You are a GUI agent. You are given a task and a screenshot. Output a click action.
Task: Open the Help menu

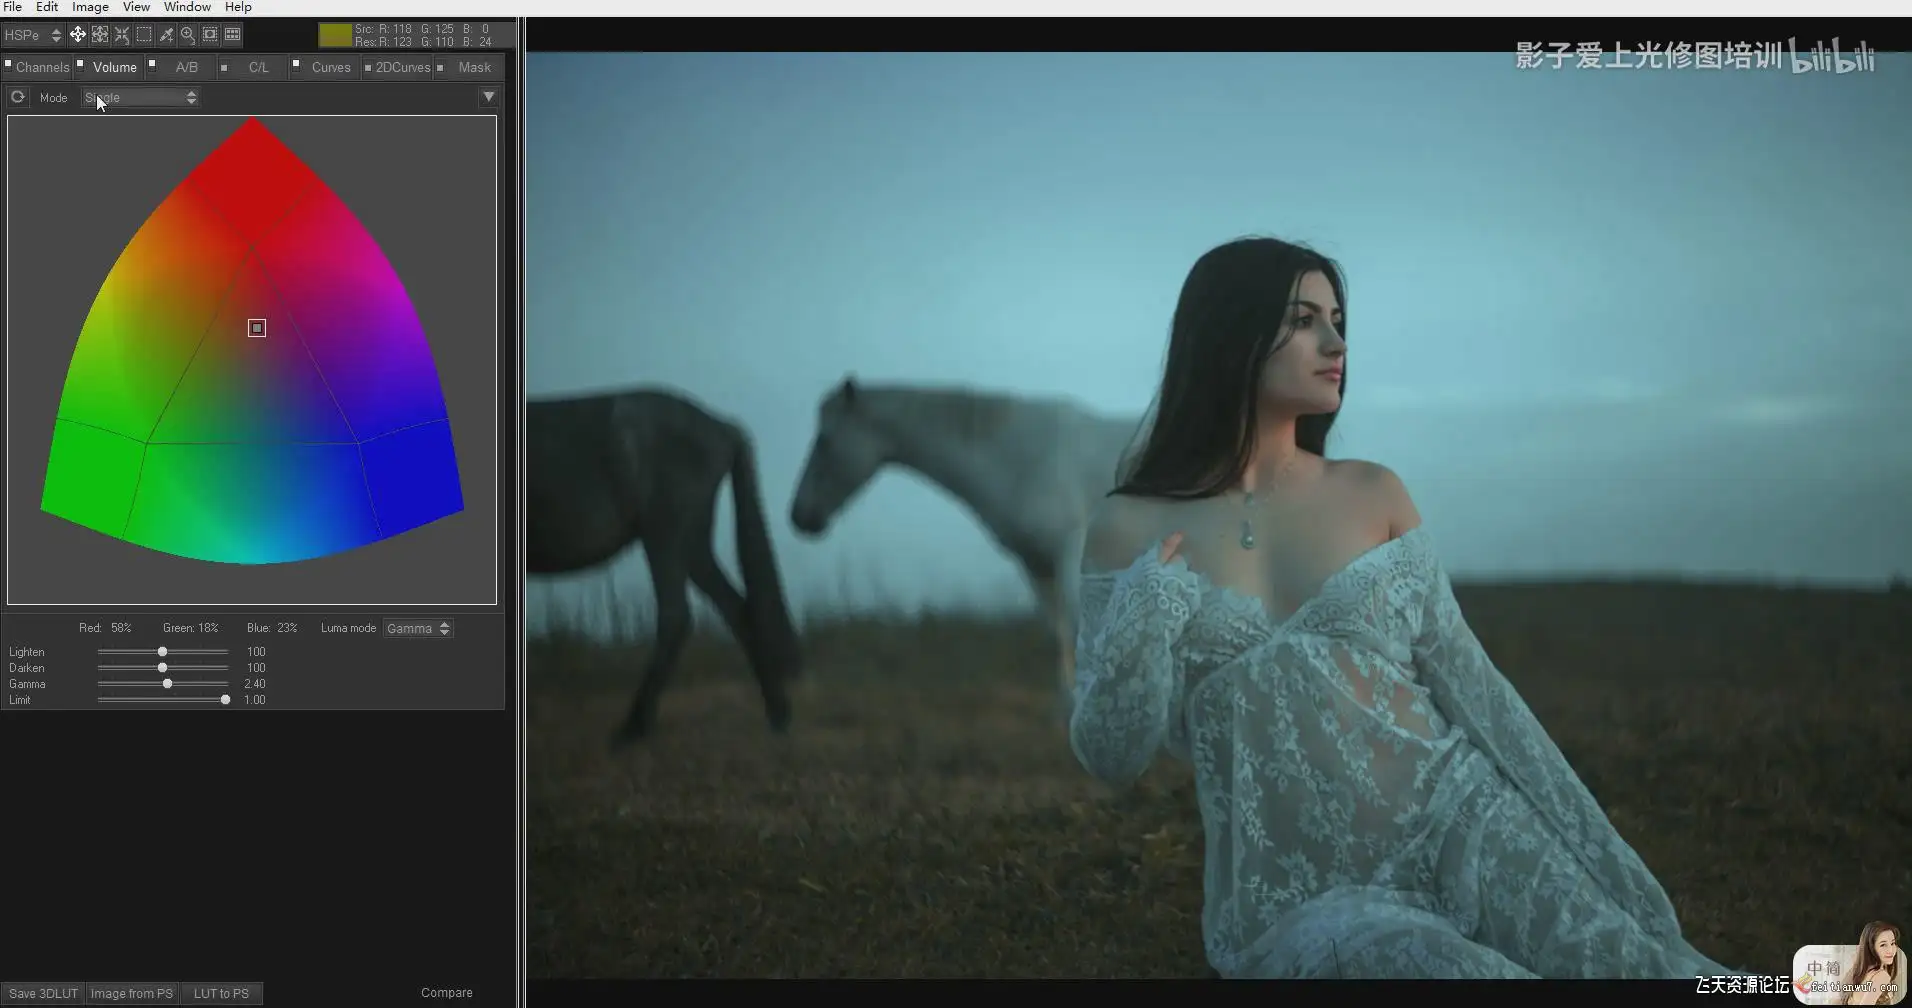(238, 7)
